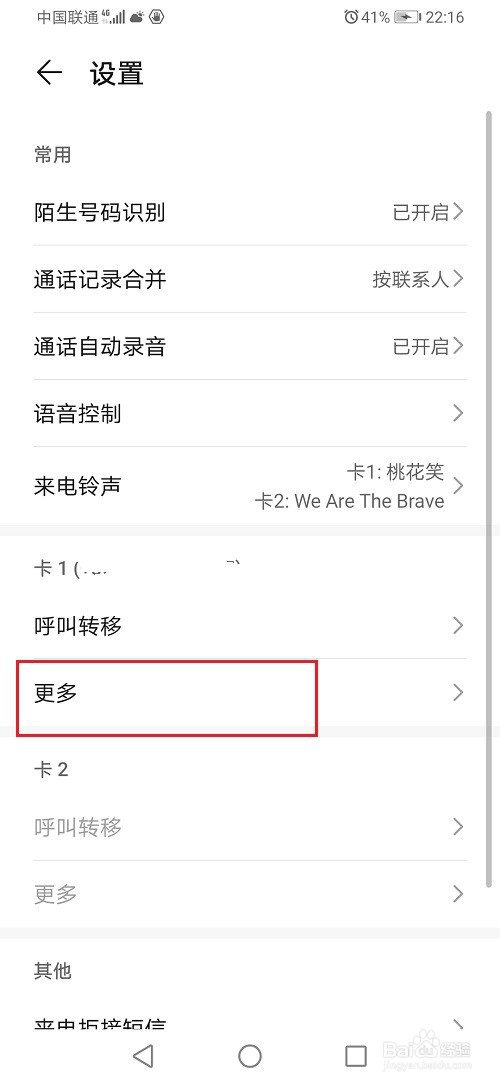Screen dimensions: 500x1083
Task: Tap the home circle navigation button
Action: click(249, 1055)
